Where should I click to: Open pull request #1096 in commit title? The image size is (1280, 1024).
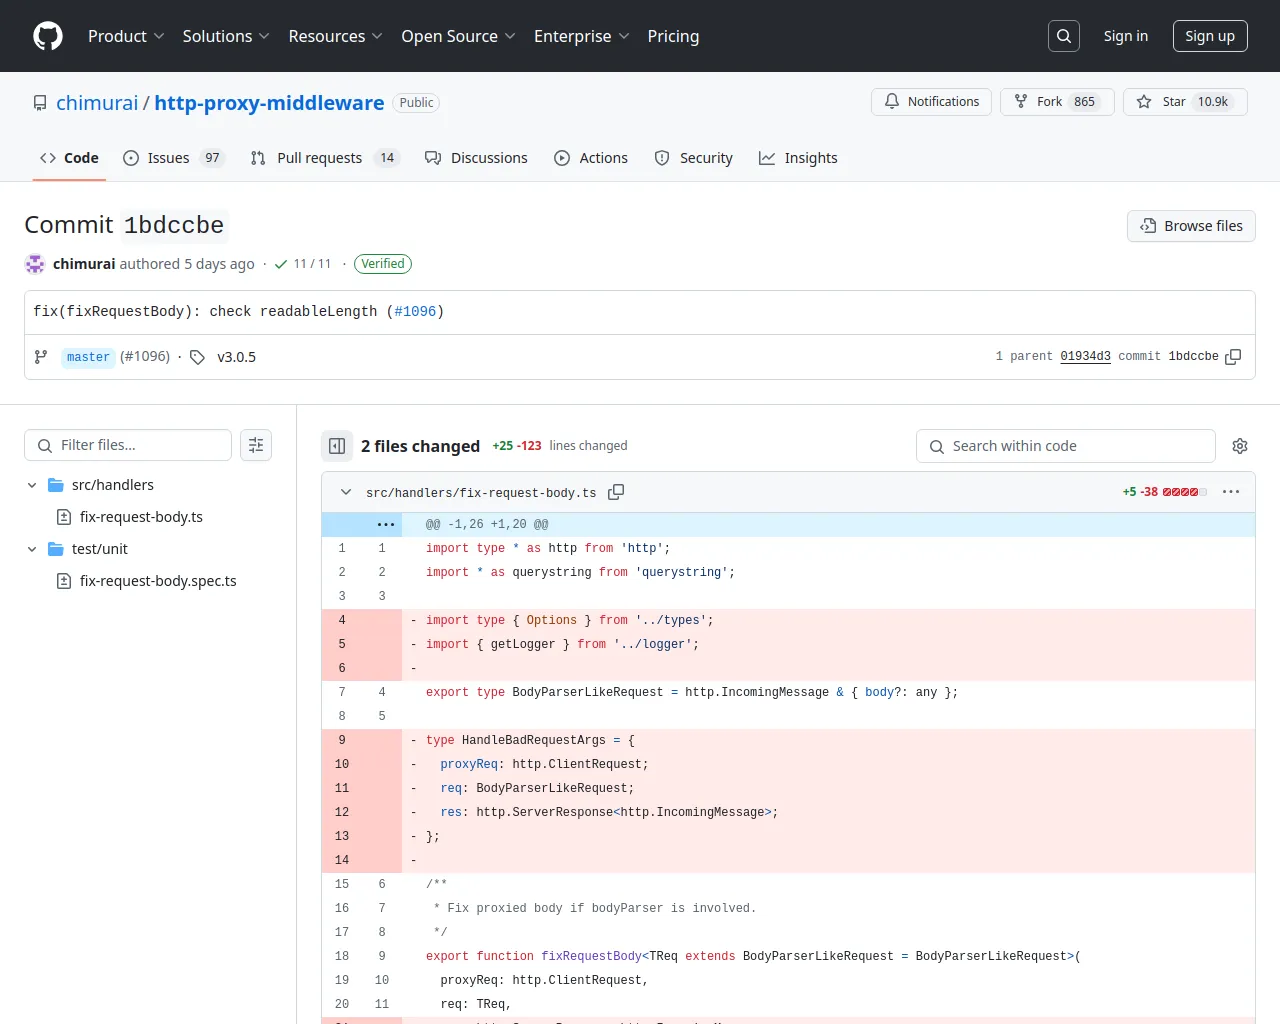point(415,311)
